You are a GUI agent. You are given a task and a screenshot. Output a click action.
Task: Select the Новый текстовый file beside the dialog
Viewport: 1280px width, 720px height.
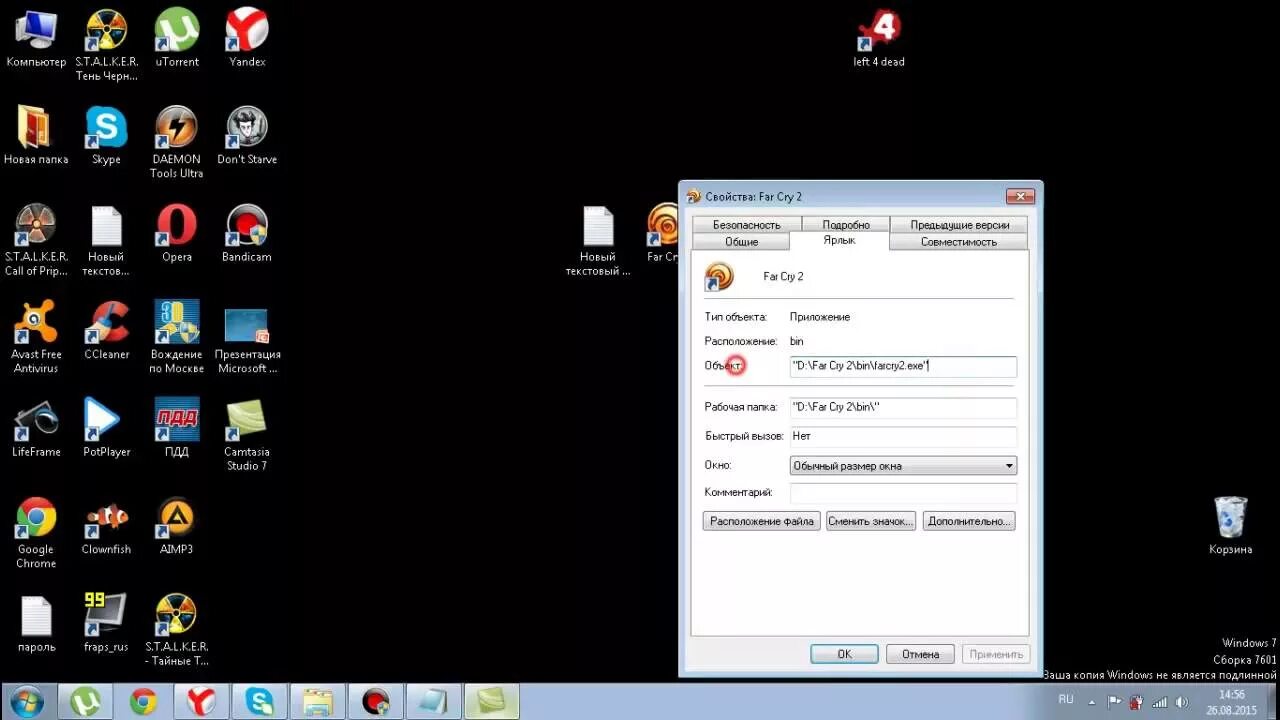click(x=598, y=241)
